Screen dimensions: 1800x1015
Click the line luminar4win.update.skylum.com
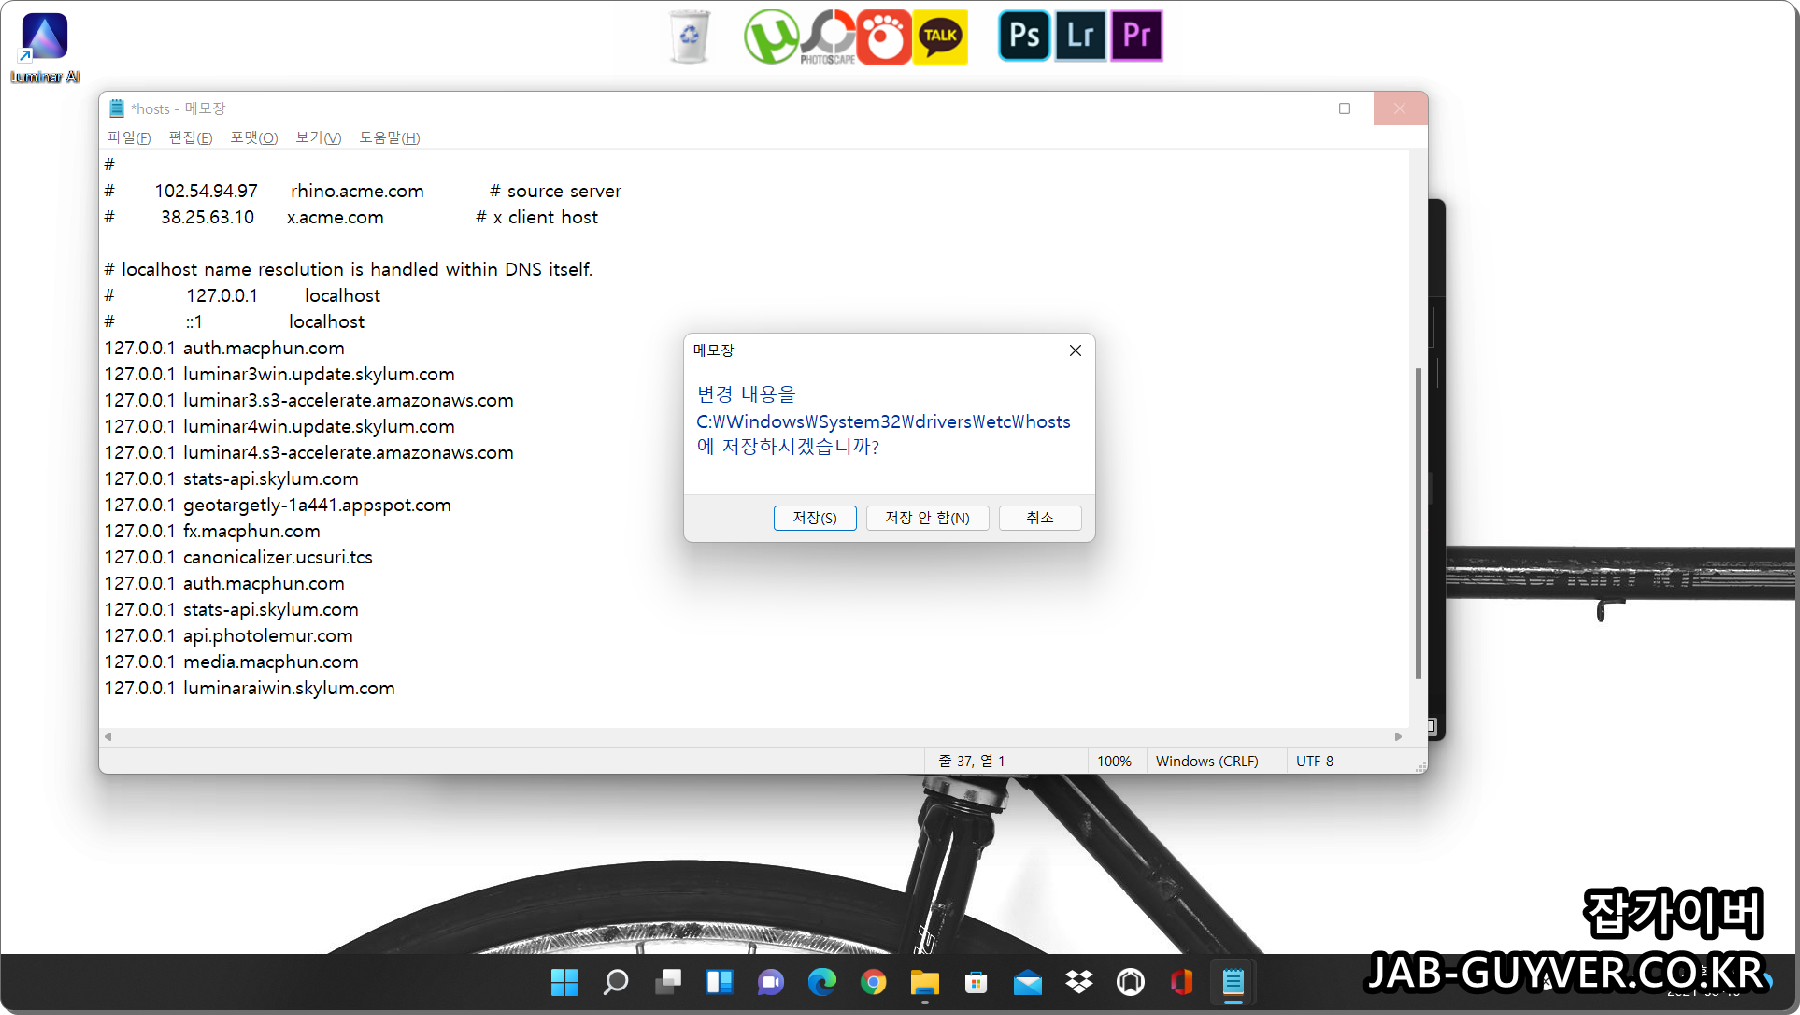coord(279,426)
